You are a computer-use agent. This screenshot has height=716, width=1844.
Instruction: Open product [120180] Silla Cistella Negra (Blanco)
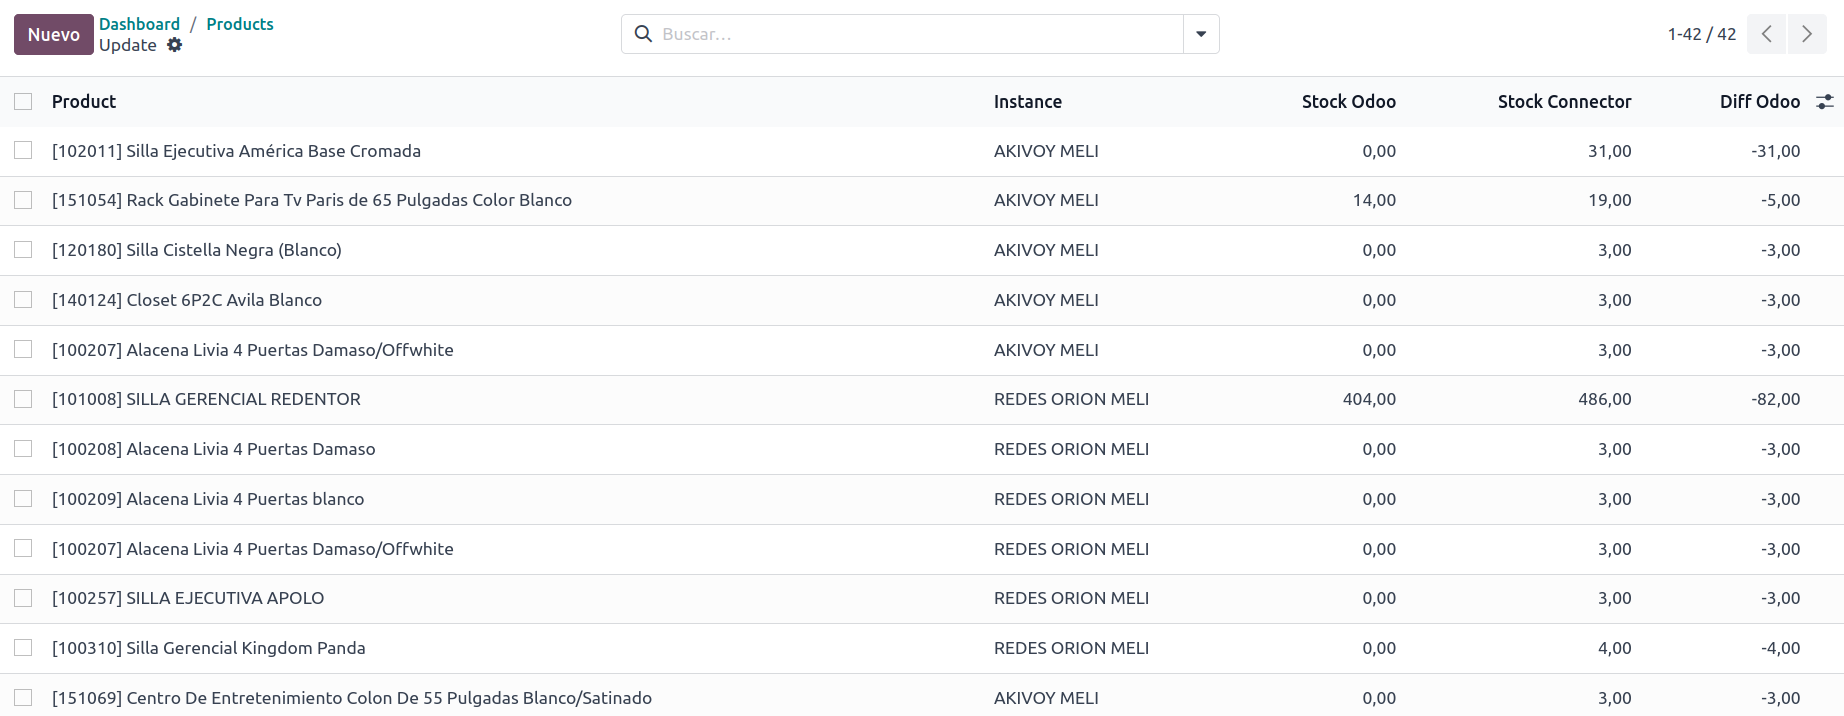[x=197, y=250]
